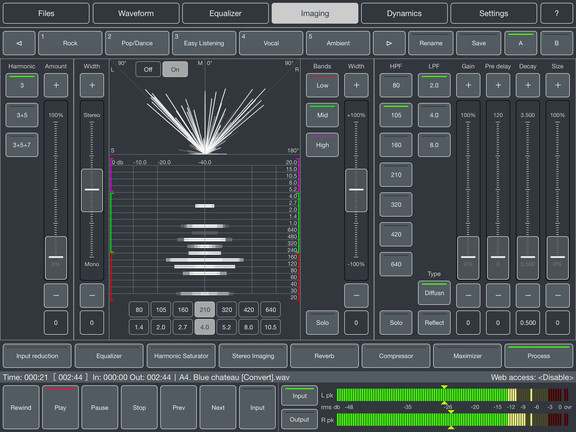Decrease Pre delay with minus button
Screen dimensions: 576x432
[498, 295]
